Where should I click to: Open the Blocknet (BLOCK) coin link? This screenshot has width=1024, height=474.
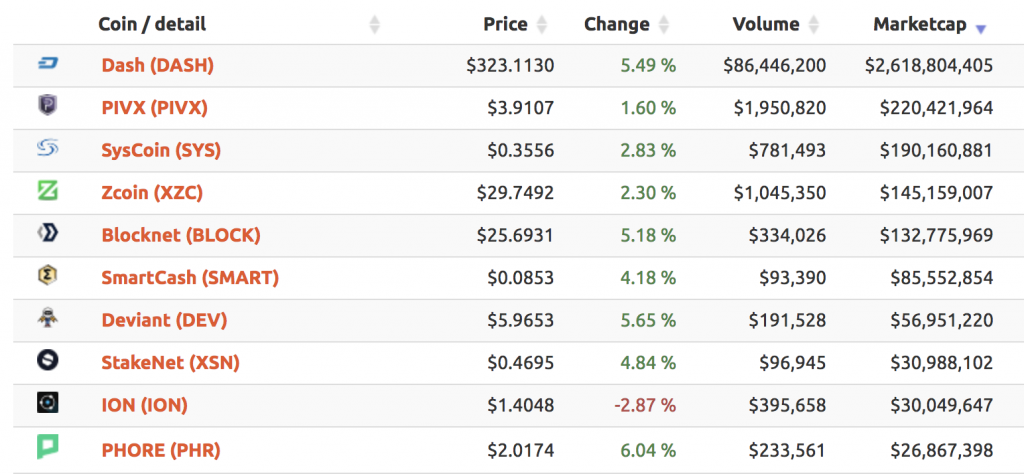(181, 235)
